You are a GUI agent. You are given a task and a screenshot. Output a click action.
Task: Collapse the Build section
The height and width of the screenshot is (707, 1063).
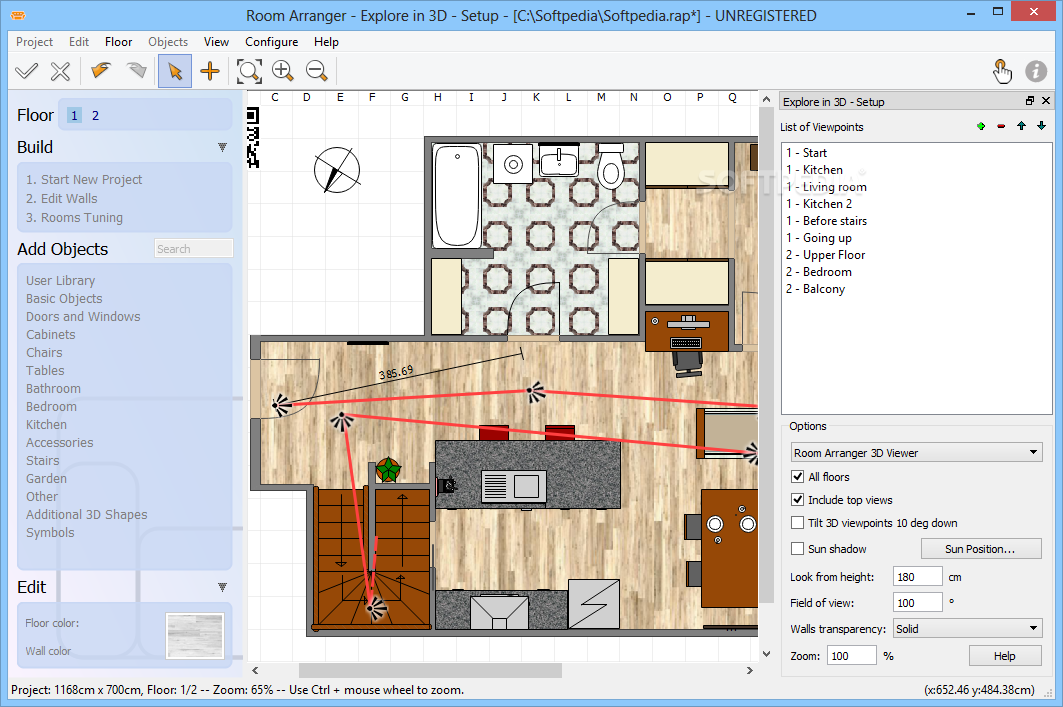click(222, 147)
